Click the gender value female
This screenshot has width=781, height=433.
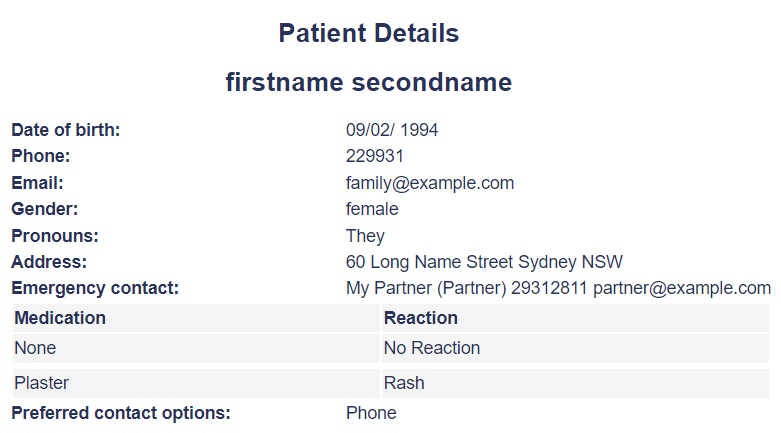pos(372,209)
